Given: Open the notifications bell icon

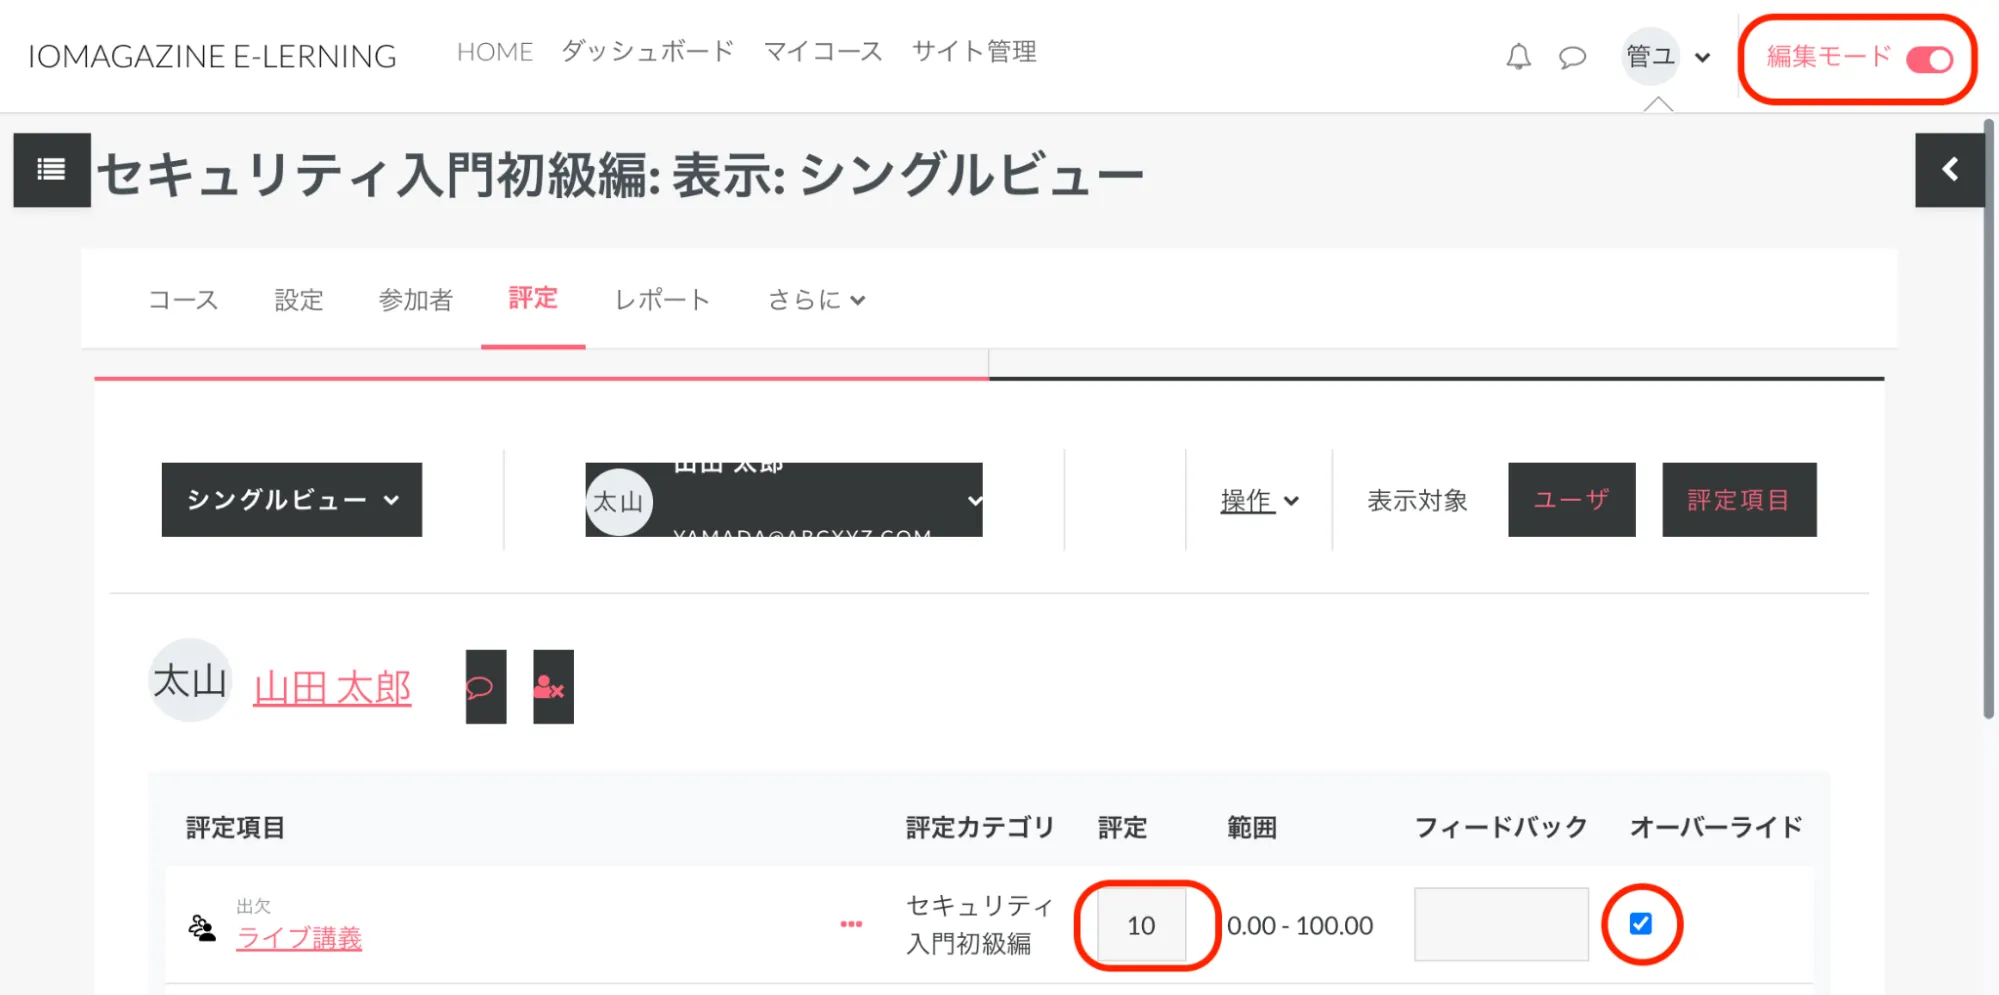Looking at the screenshot, I should pyautogui.click(x=1518, y=56).
